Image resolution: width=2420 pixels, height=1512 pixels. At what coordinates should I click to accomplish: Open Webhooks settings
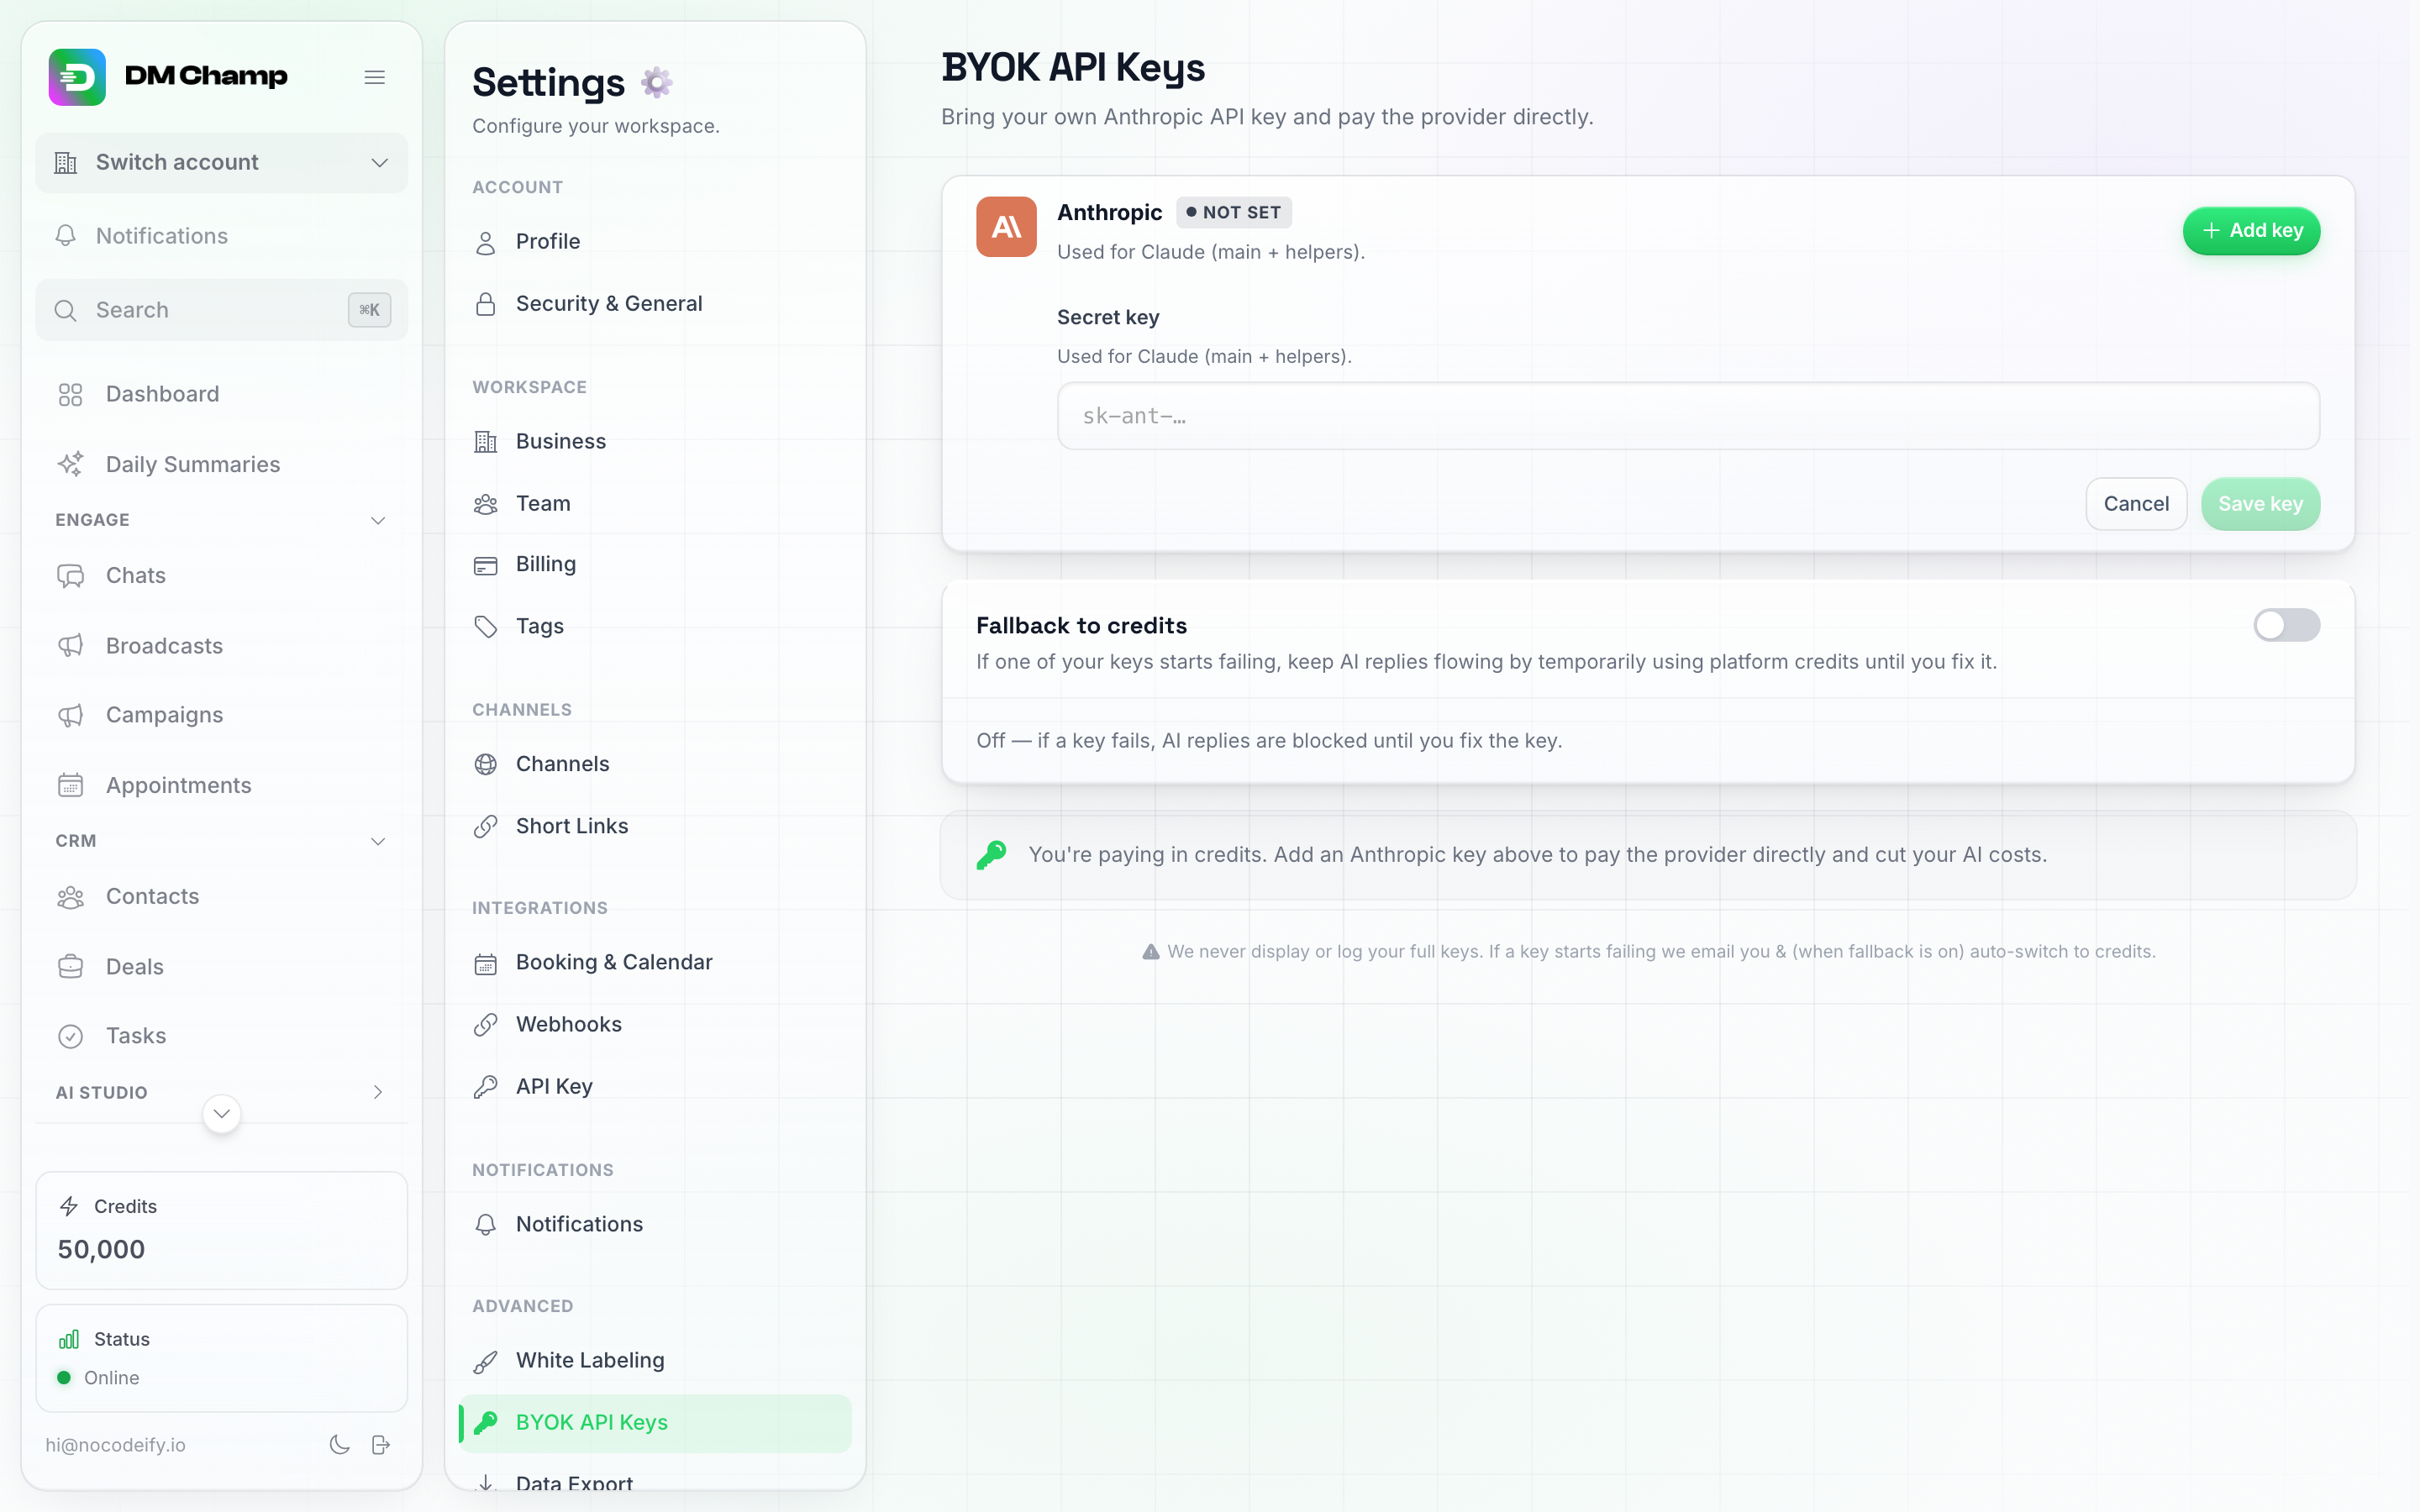point(656,1024)
